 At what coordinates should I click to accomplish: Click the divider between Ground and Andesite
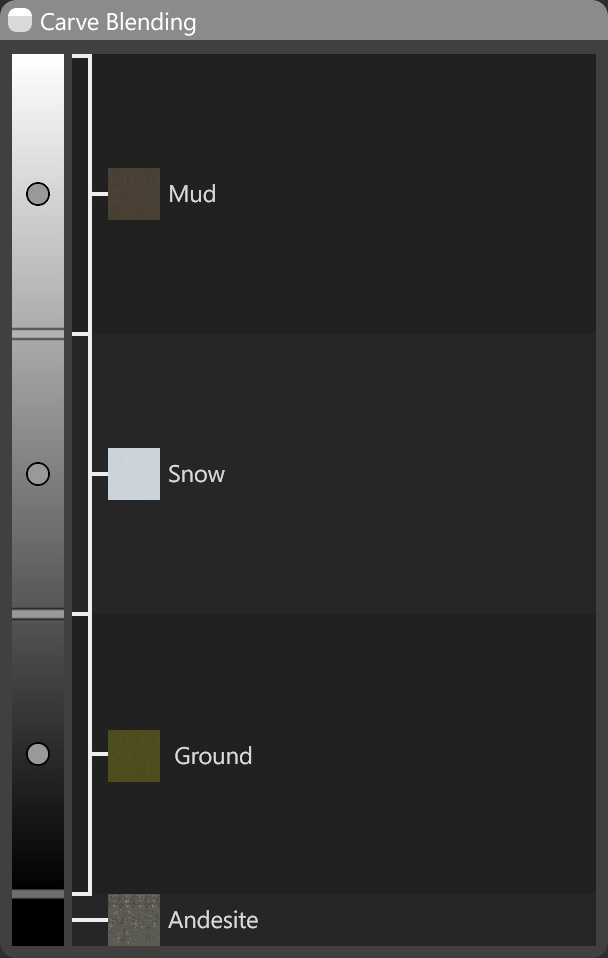click(x=38, y=893)
